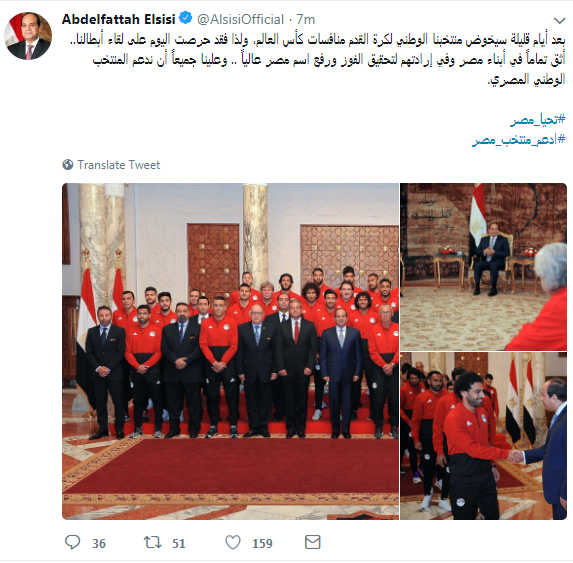Open the large team group photo
This screenshot has width=573, height=563.
pyautogui.click(x=231, y=351)
